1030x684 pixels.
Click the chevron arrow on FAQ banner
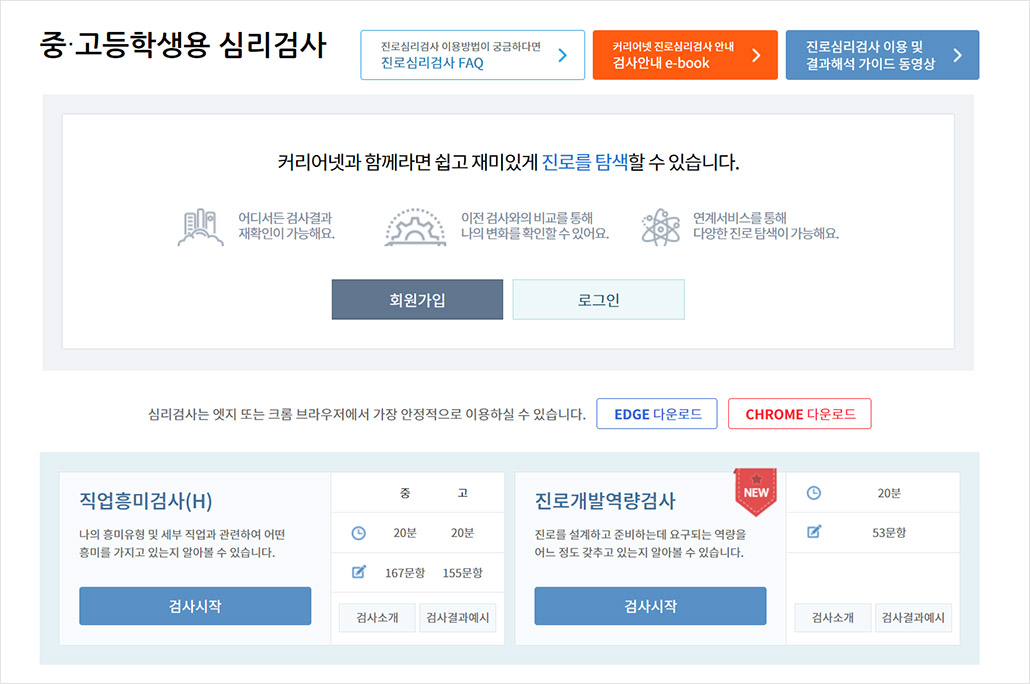pos(562,55)
